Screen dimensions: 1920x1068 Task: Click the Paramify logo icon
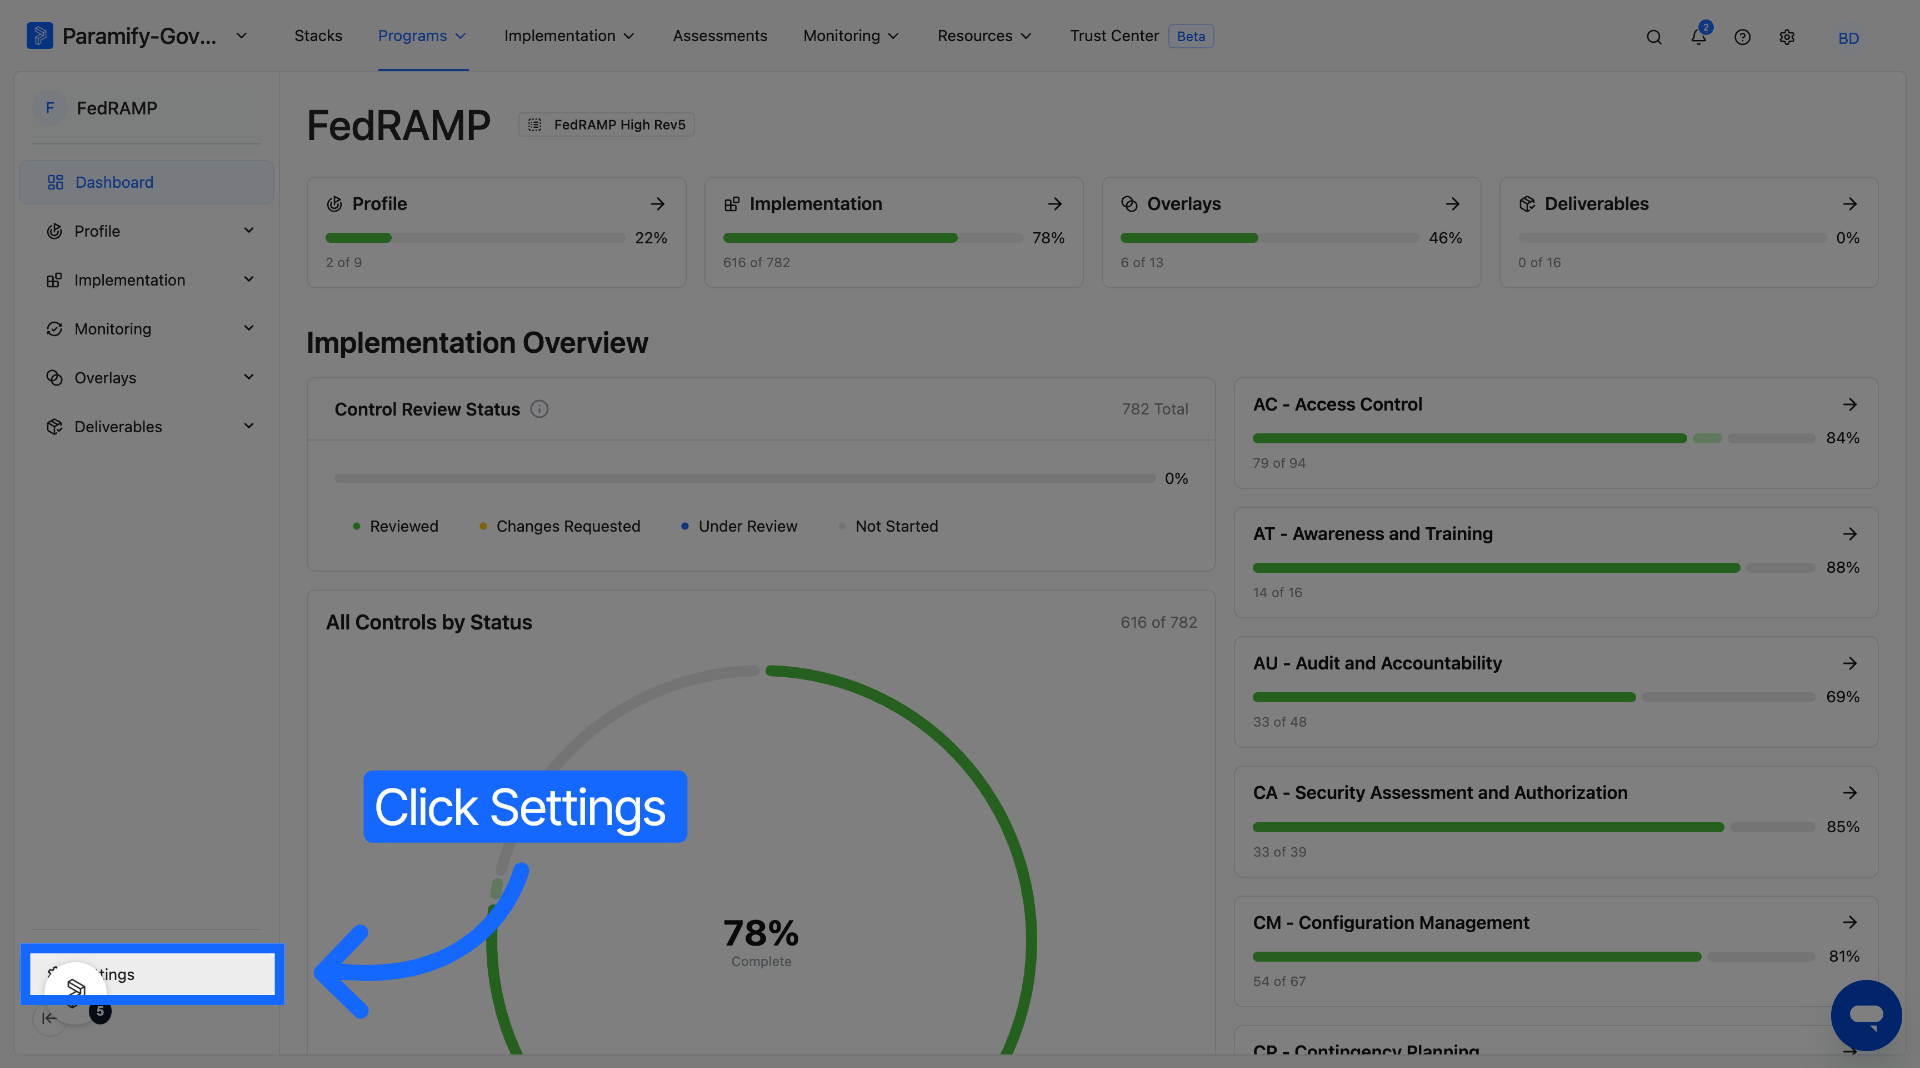(39, 36)
